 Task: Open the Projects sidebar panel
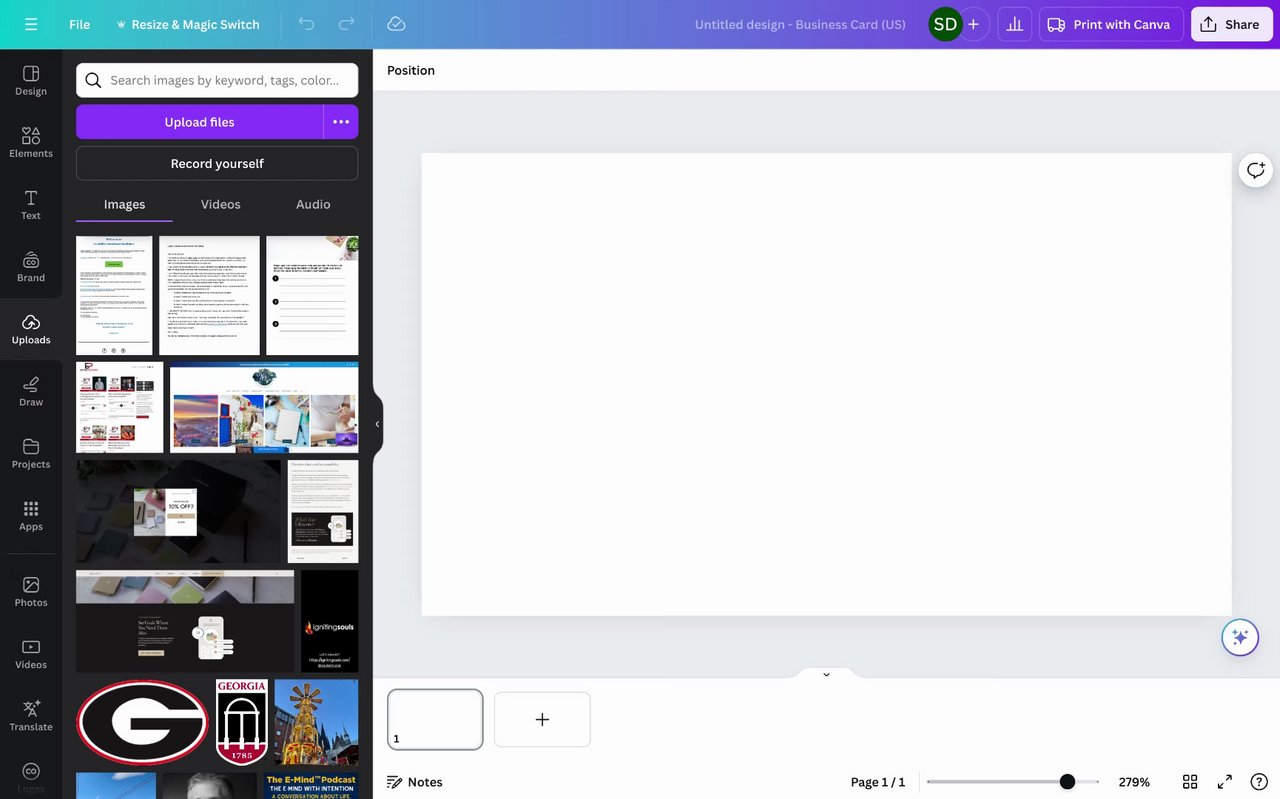tap(31, 453)
